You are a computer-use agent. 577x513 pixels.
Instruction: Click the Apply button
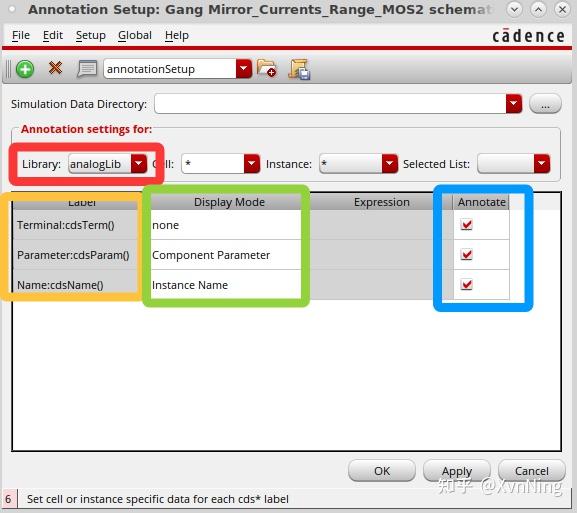tap(457, 471)
